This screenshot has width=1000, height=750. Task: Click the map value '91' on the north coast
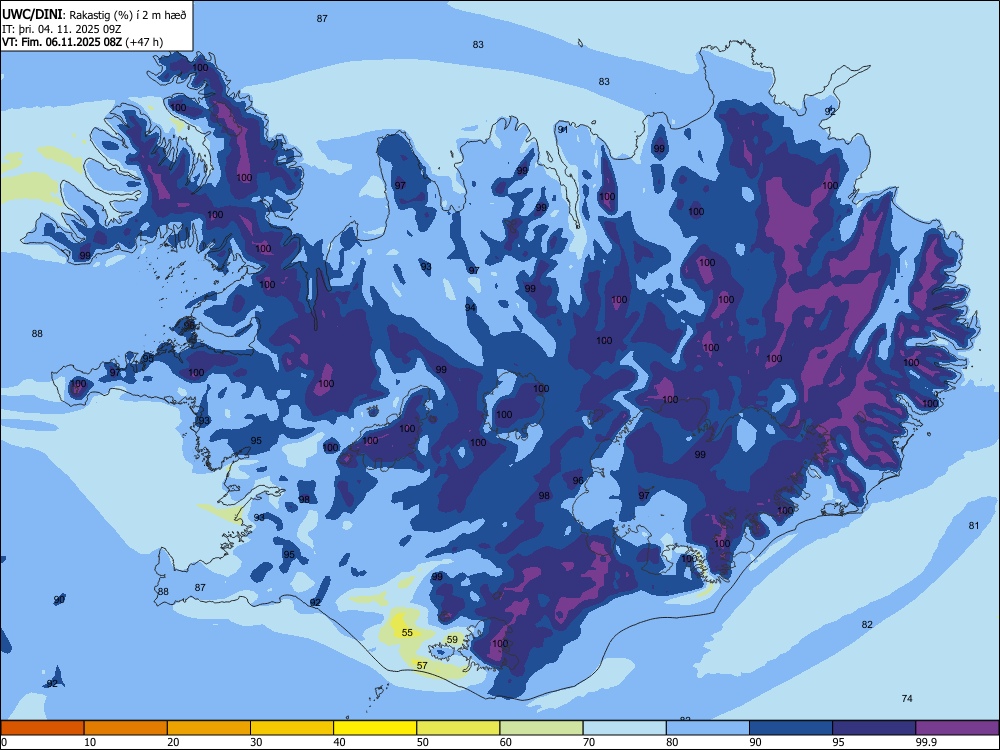pyautogui.click(x=562, y=129)
